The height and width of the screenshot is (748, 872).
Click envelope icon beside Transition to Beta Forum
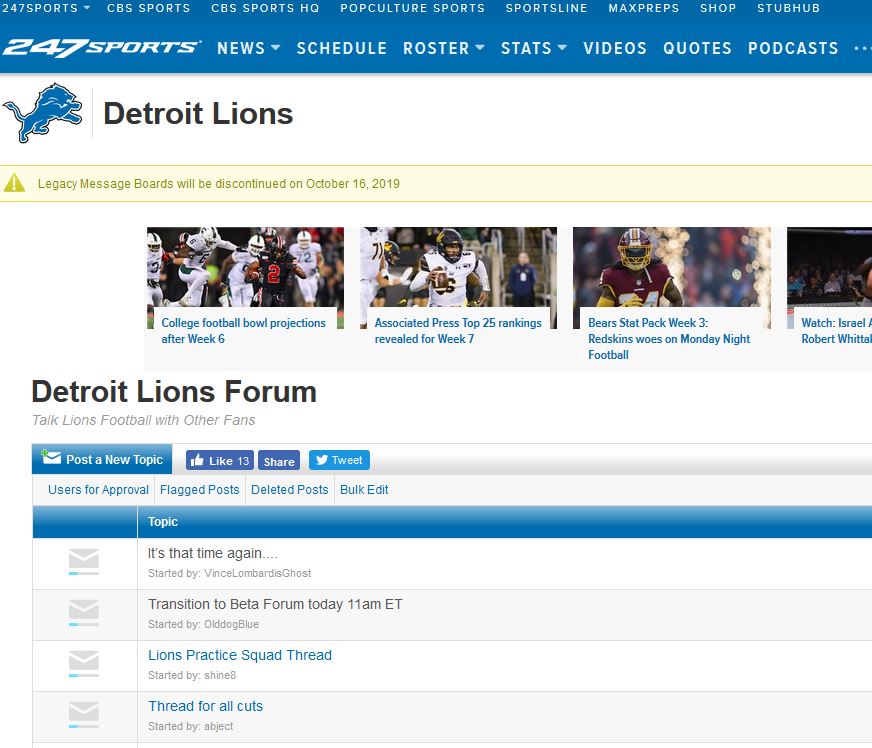pos(84,614)
